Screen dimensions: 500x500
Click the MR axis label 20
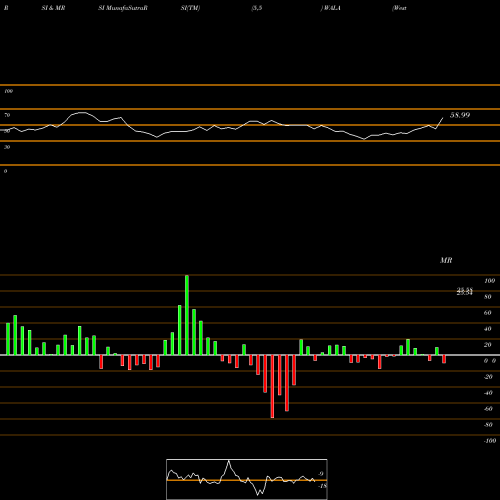click(x=488, y=345)
